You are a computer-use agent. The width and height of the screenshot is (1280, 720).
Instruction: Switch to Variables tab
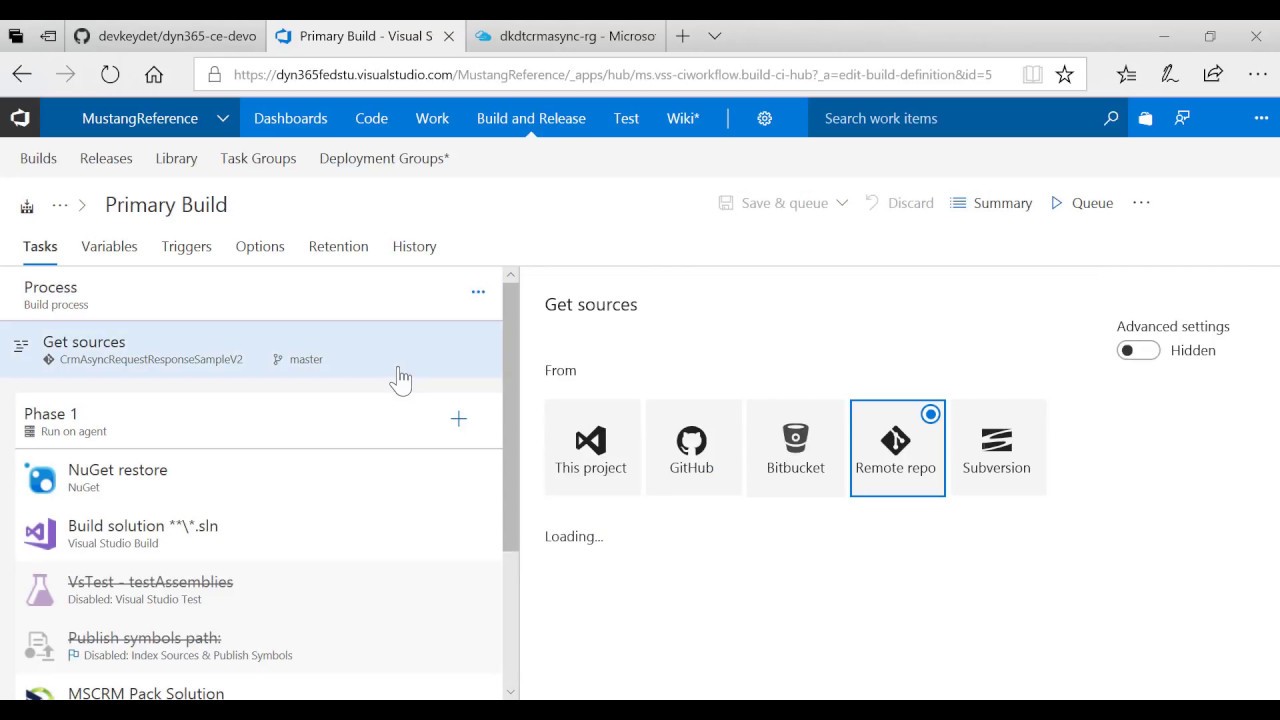point(109,246)
